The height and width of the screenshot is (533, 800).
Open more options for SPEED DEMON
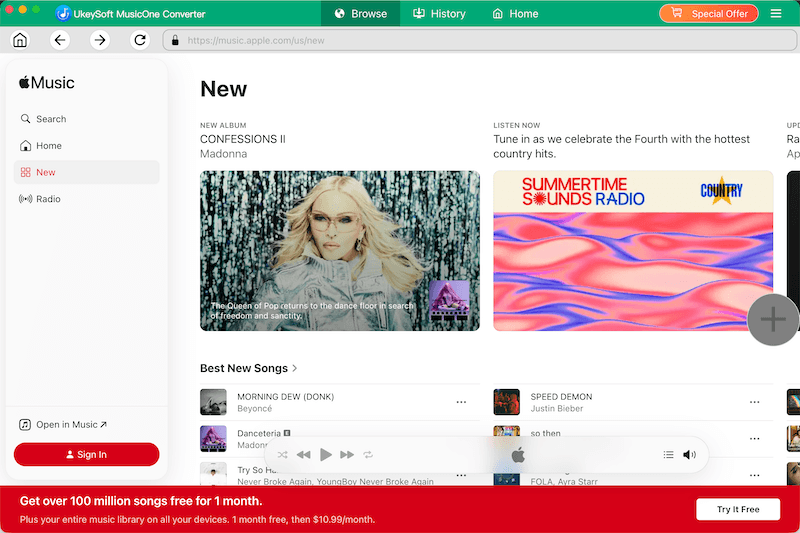(x=755, y=402)
